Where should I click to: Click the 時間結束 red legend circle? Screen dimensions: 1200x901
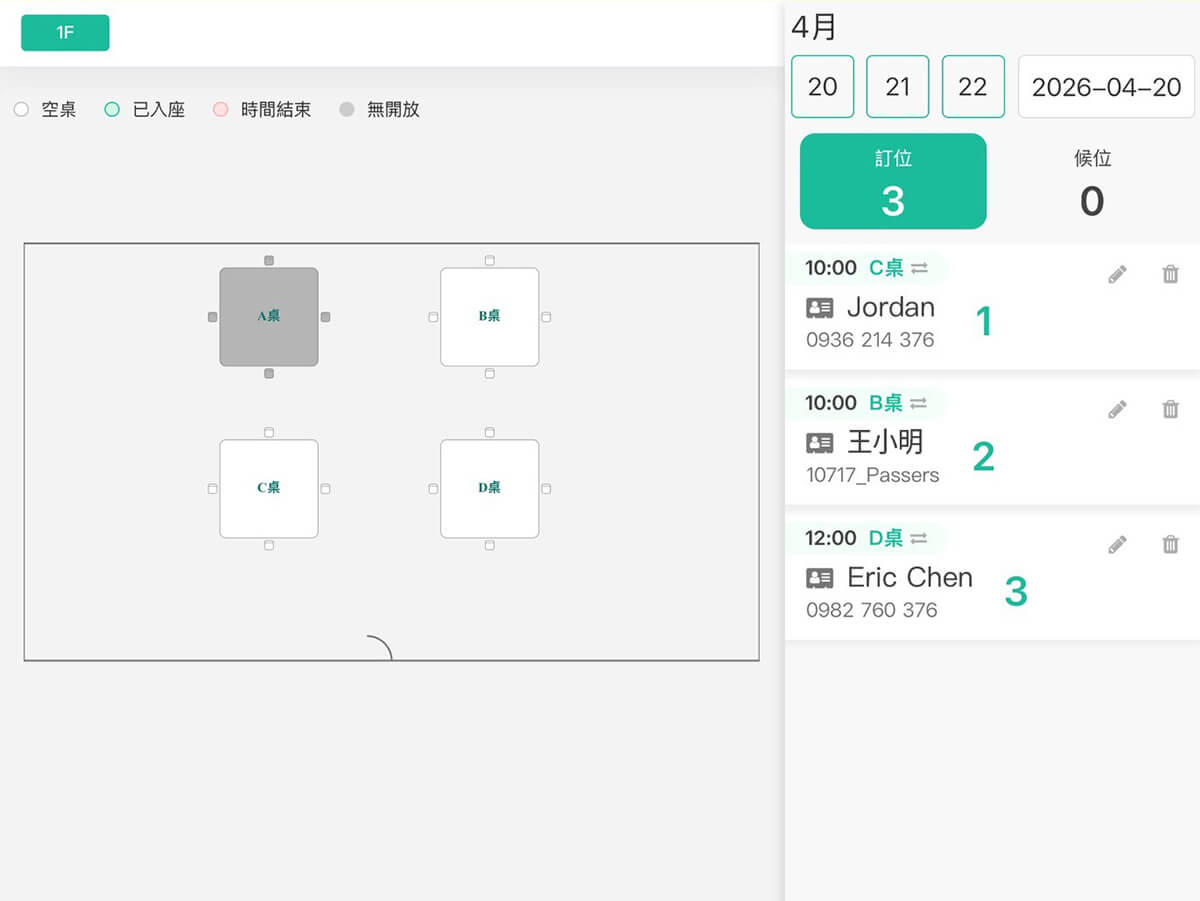(221, 110)
